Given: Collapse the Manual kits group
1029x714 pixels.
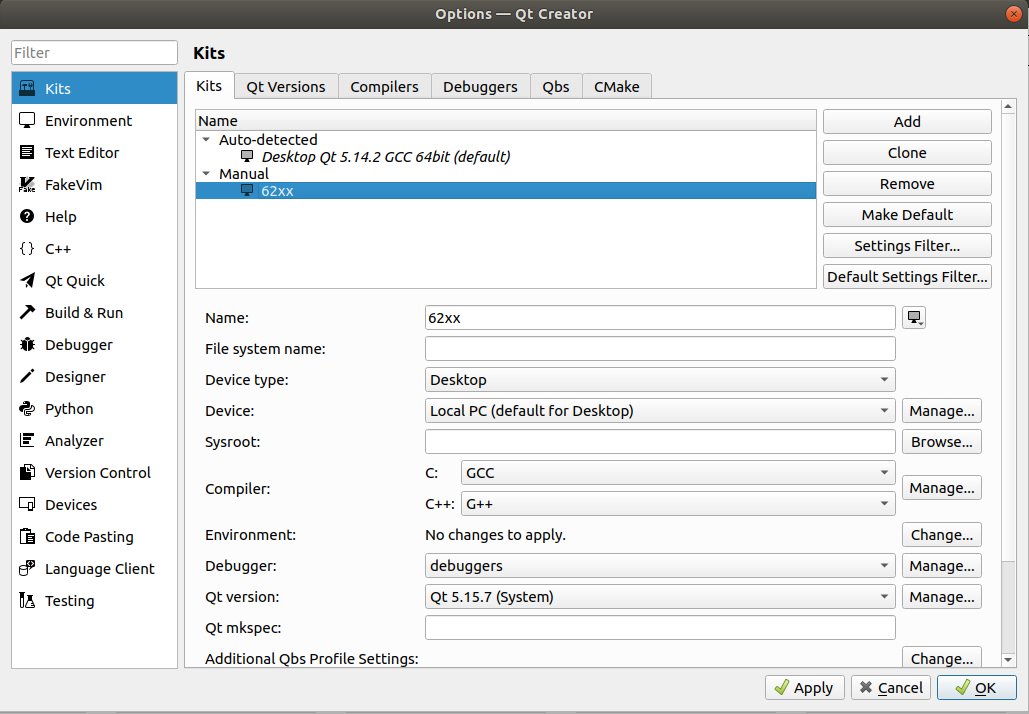Looking at the screenshot, I should point(206,174).
